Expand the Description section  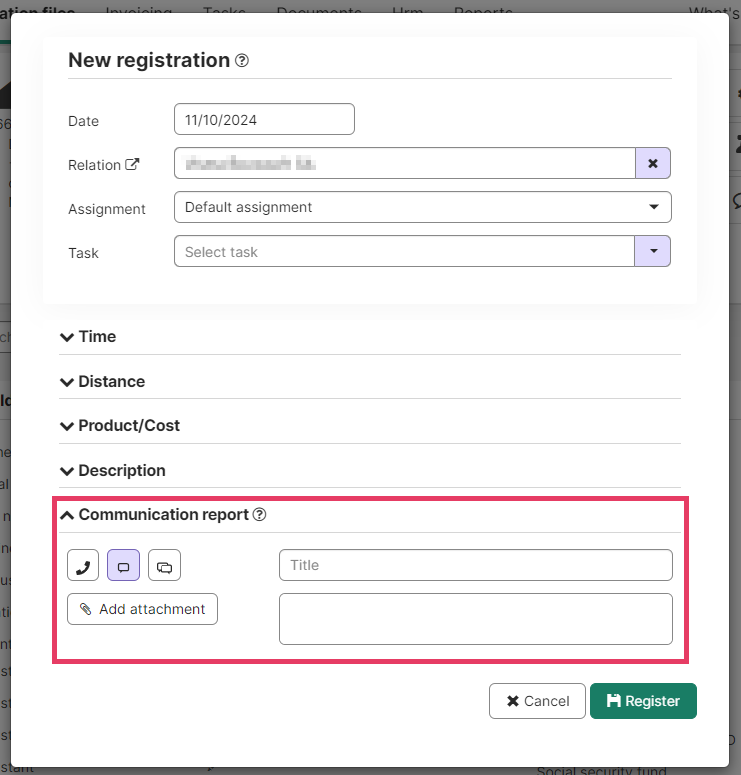113,471
